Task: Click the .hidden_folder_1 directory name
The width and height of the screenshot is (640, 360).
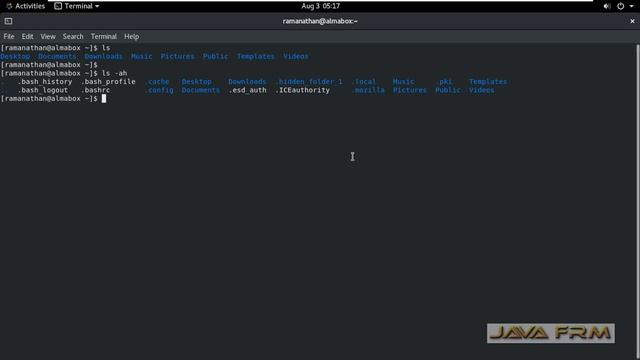Action: click(309, 82)
